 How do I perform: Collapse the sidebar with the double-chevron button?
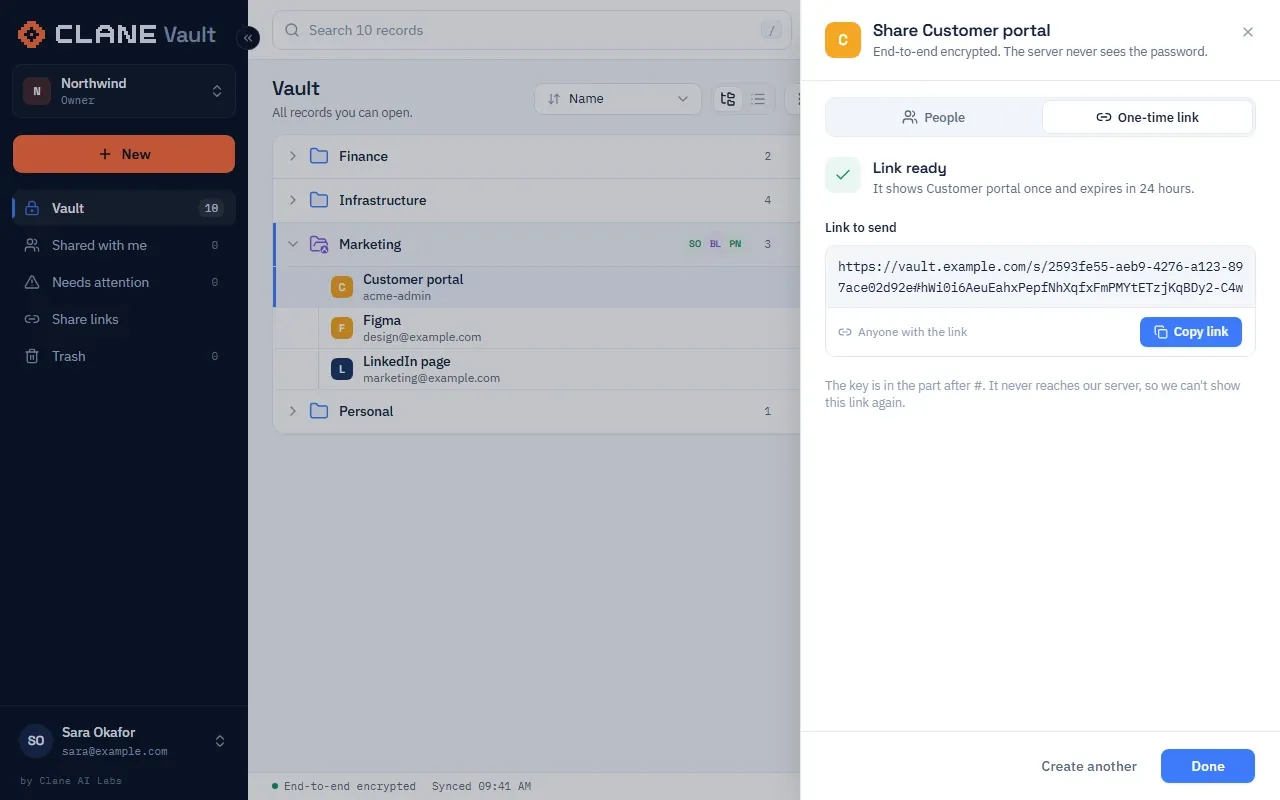coord(248,38)
